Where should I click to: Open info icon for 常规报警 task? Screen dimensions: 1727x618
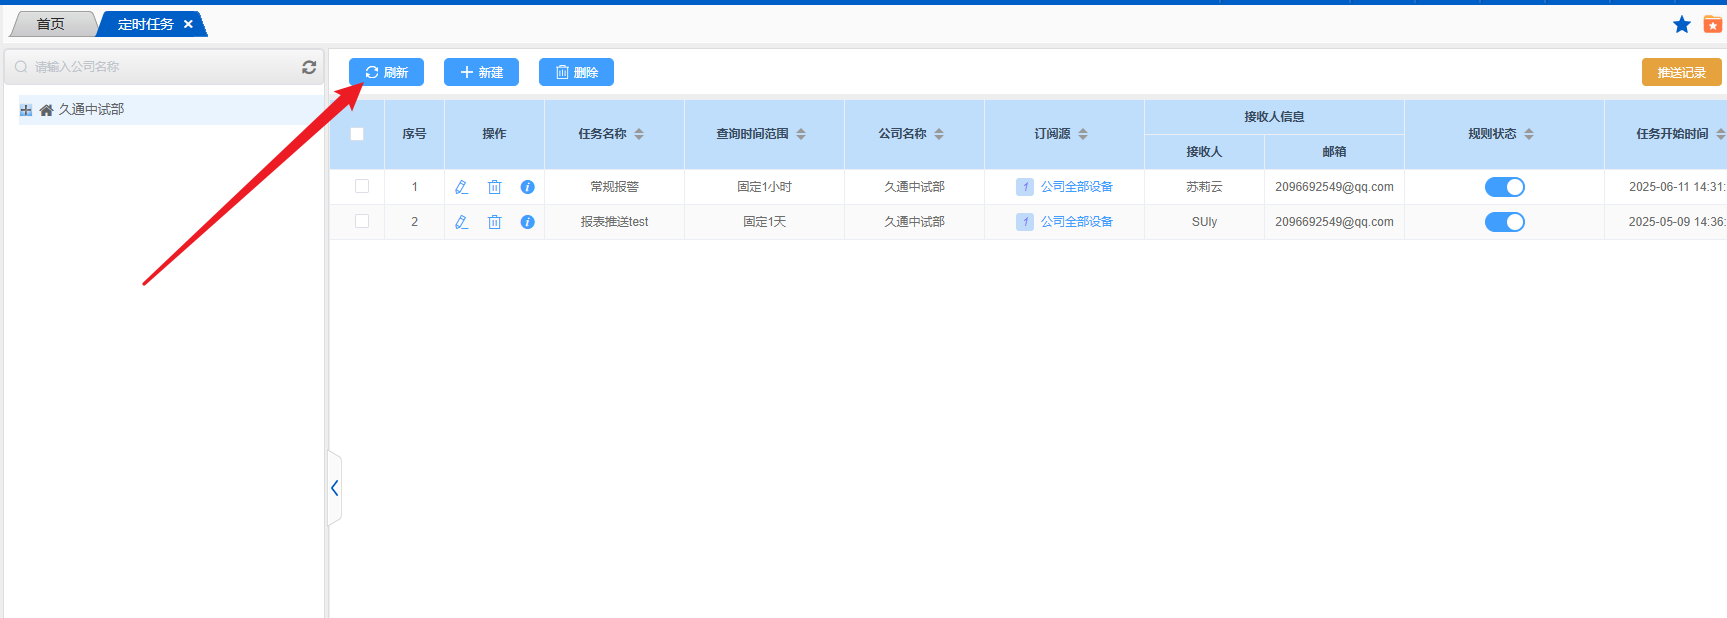pos(527,187)
